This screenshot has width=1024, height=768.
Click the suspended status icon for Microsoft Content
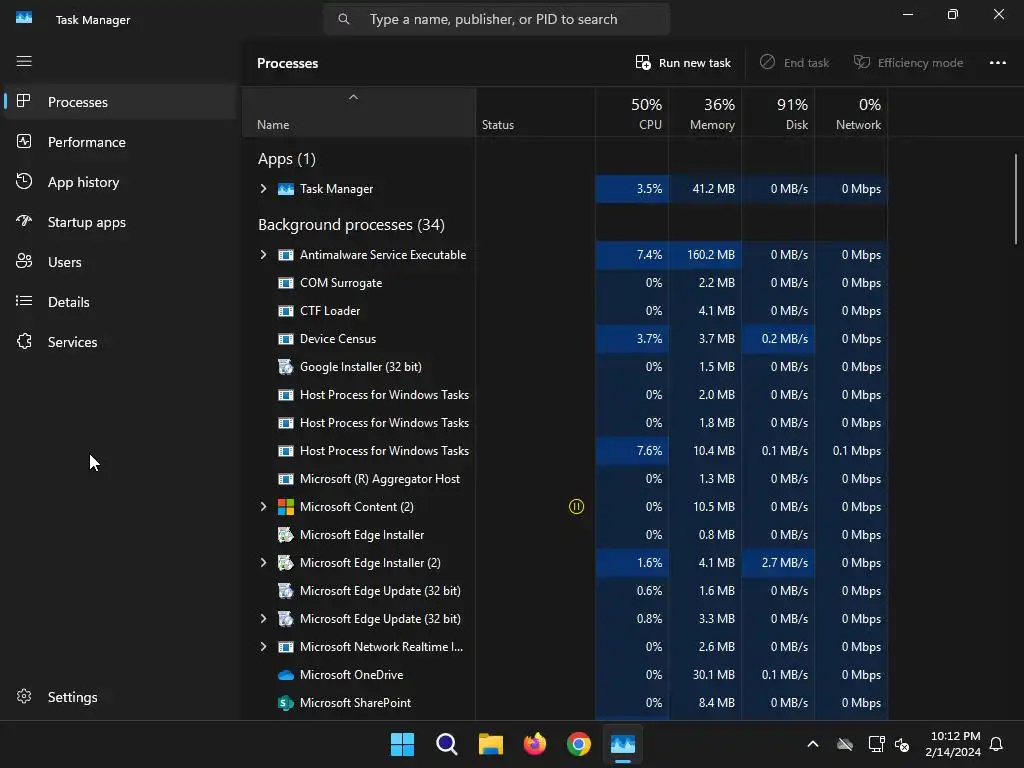[576, 507]
